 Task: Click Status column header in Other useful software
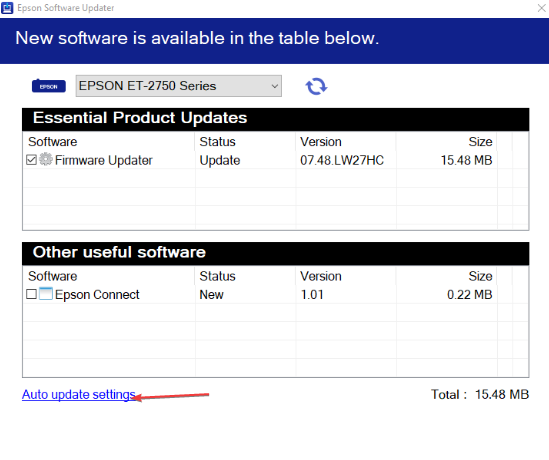pyautogui.click(x=217, y=276)
